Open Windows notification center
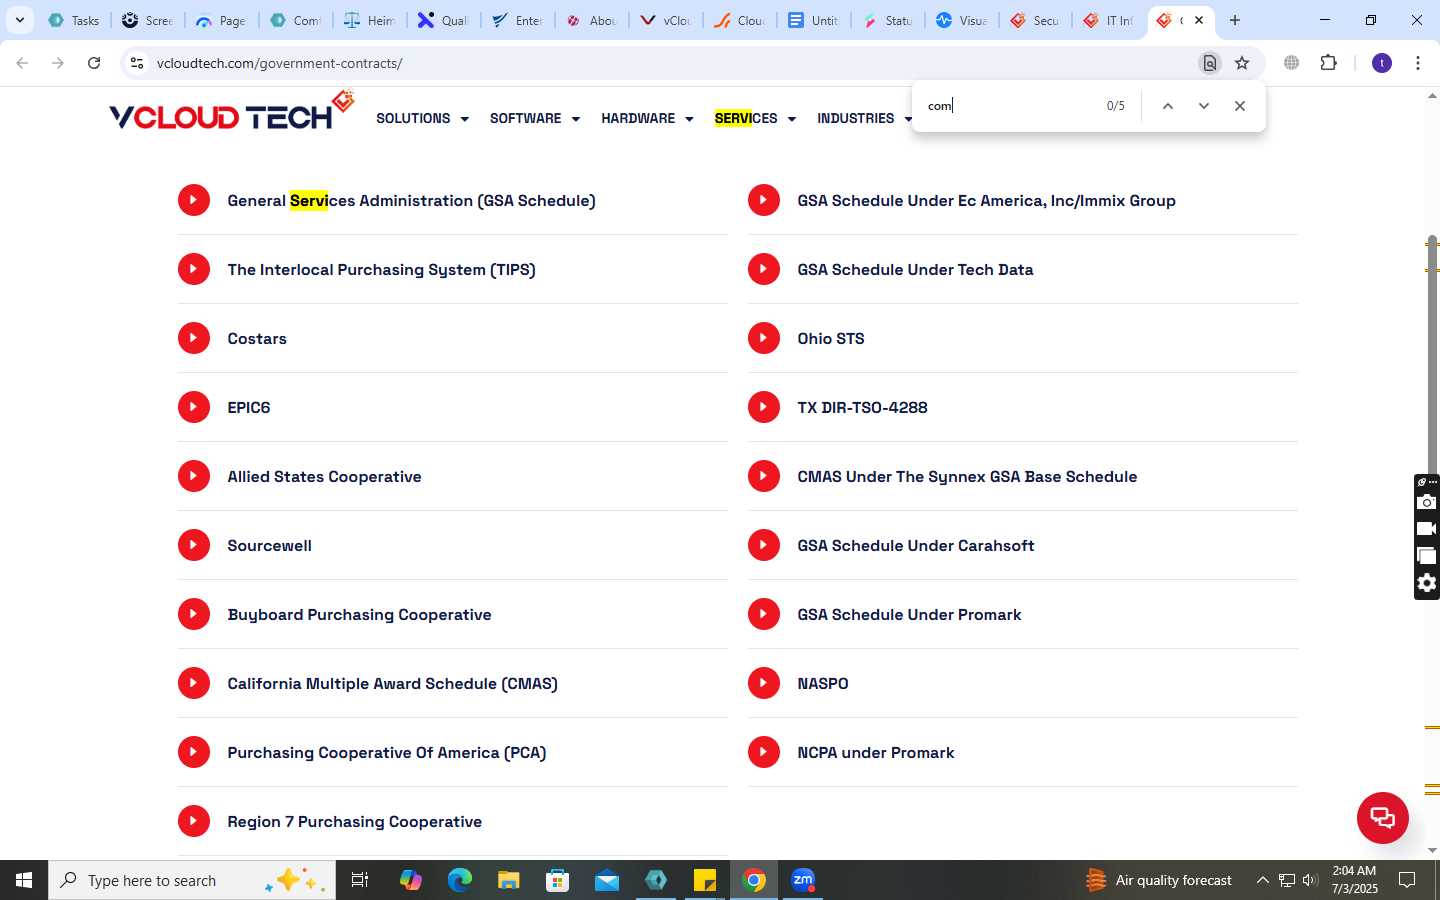 [1407, 880]
